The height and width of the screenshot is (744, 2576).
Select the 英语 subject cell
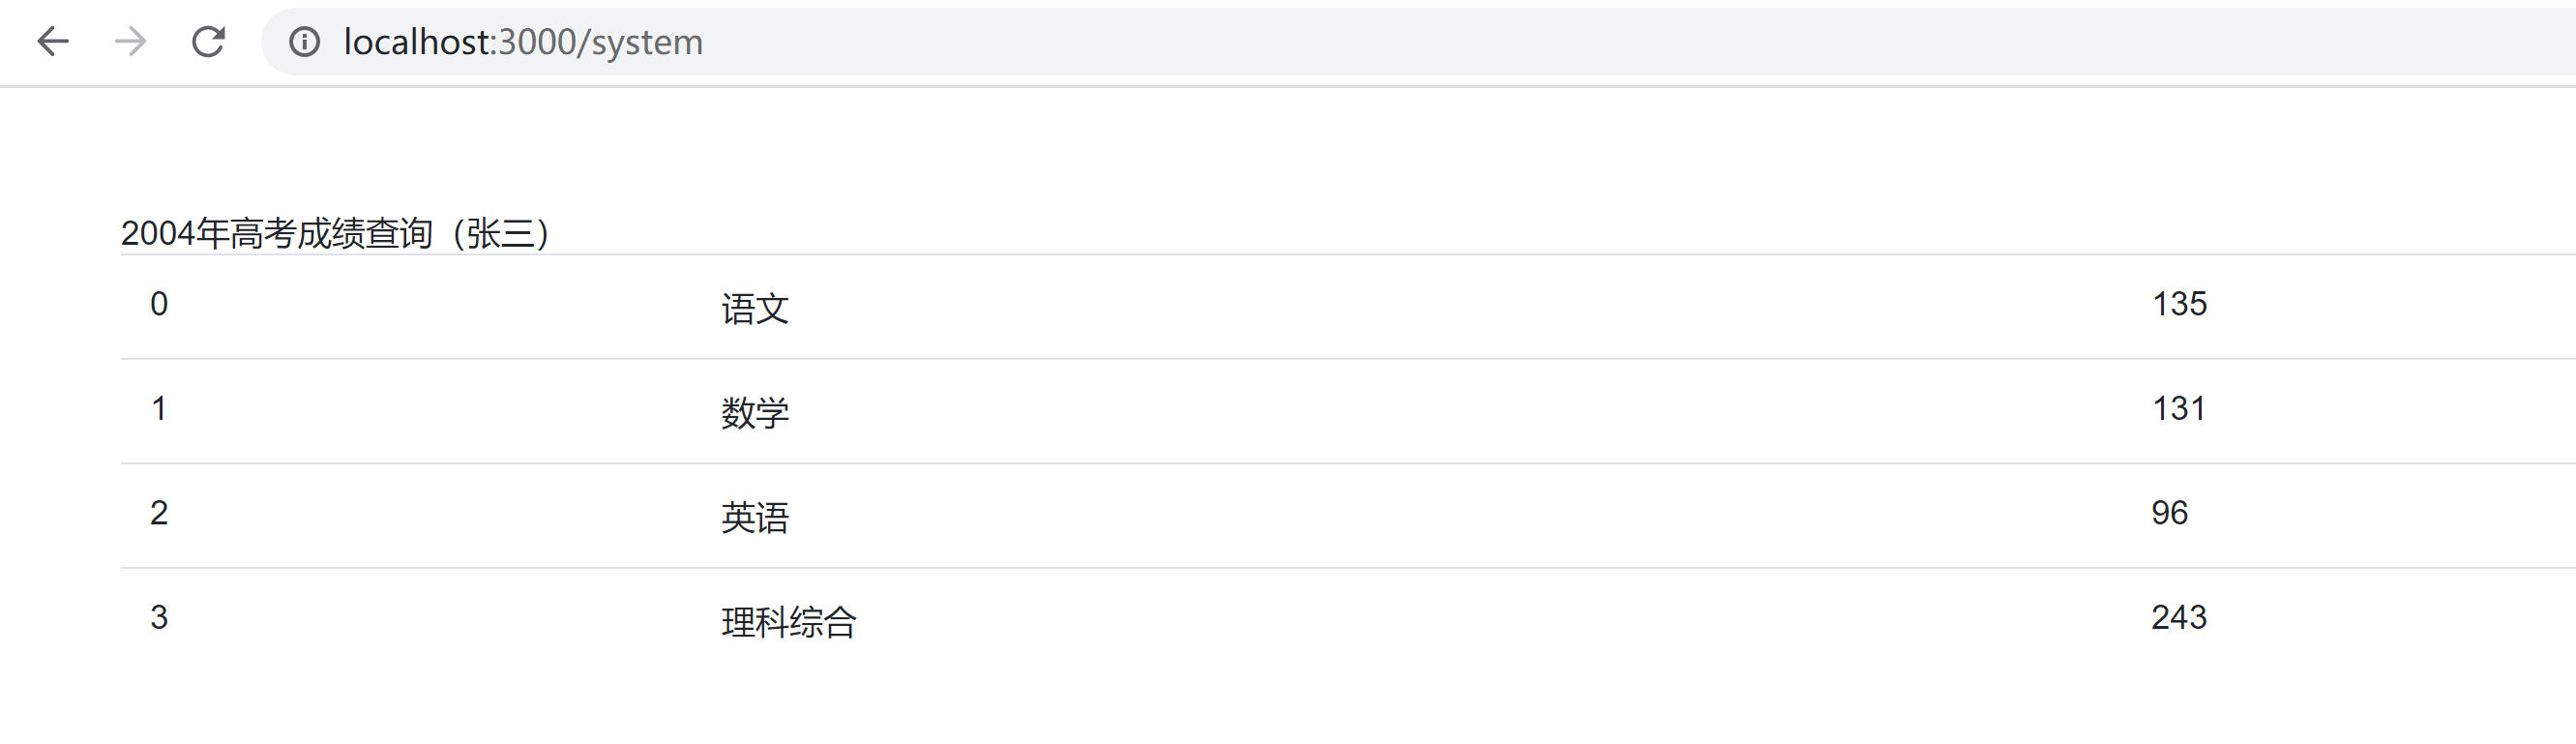click(x=755, y=517)
